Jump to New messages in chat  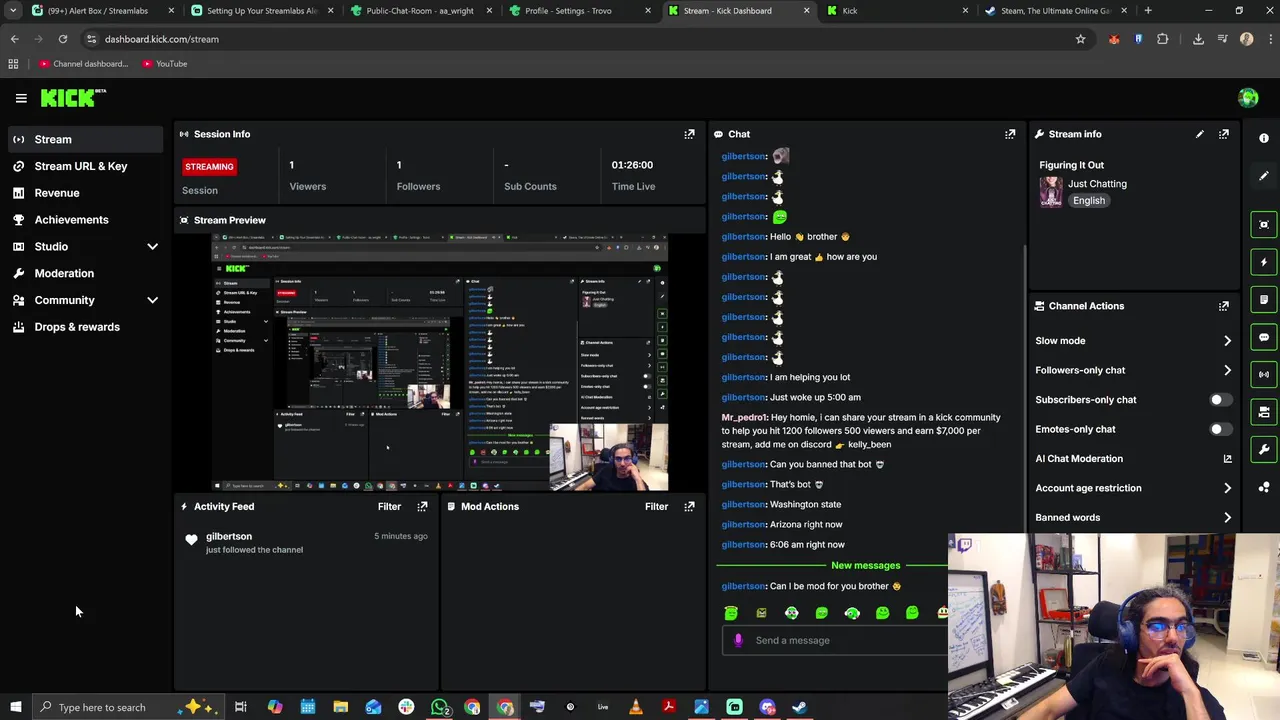[865, 566]
